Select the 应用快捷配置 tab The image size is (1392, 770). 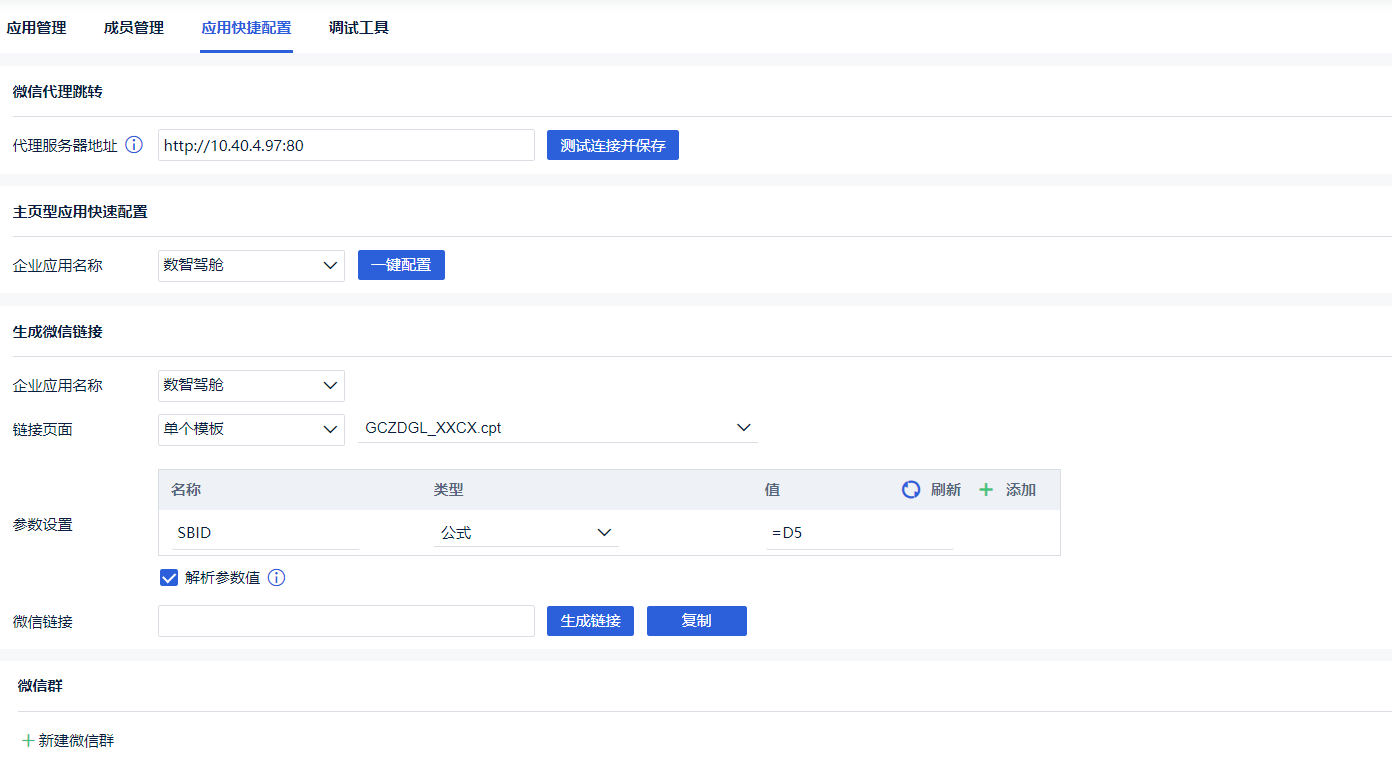coord(246,28)
